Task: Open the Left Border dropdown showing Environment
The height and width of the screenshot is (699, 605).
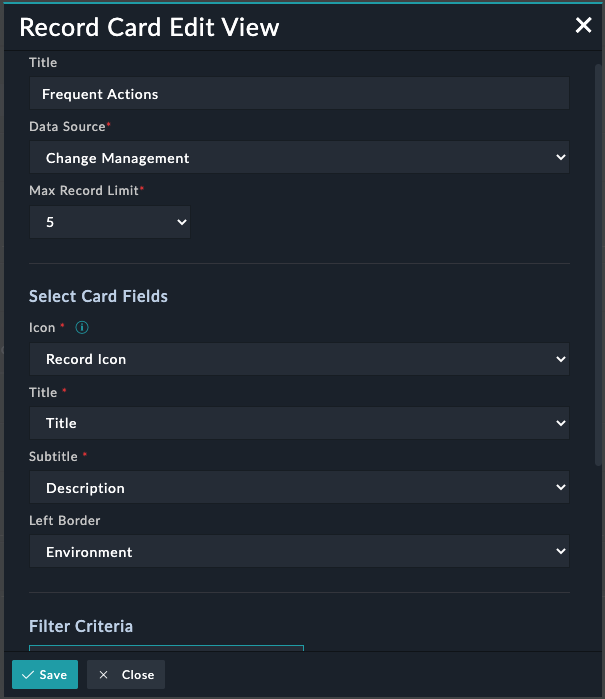Action: click(x=299, y=552)
